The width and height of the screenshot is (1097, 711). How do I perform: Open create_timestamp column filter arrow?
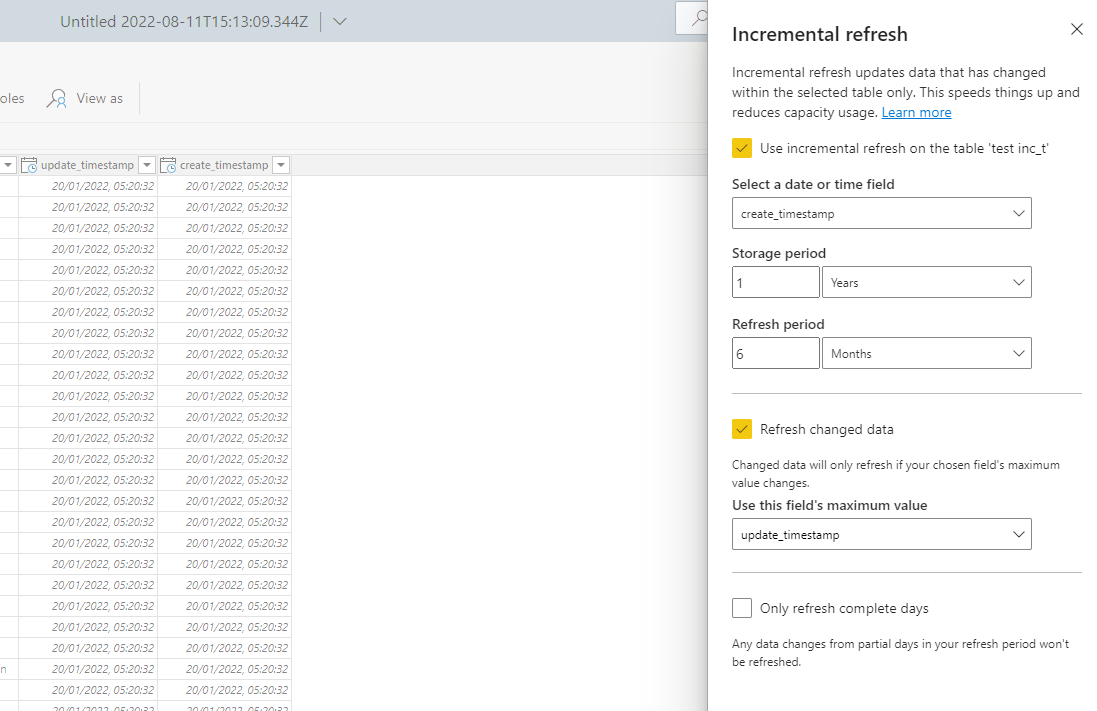pyautogui.click(x=281, y=165)
